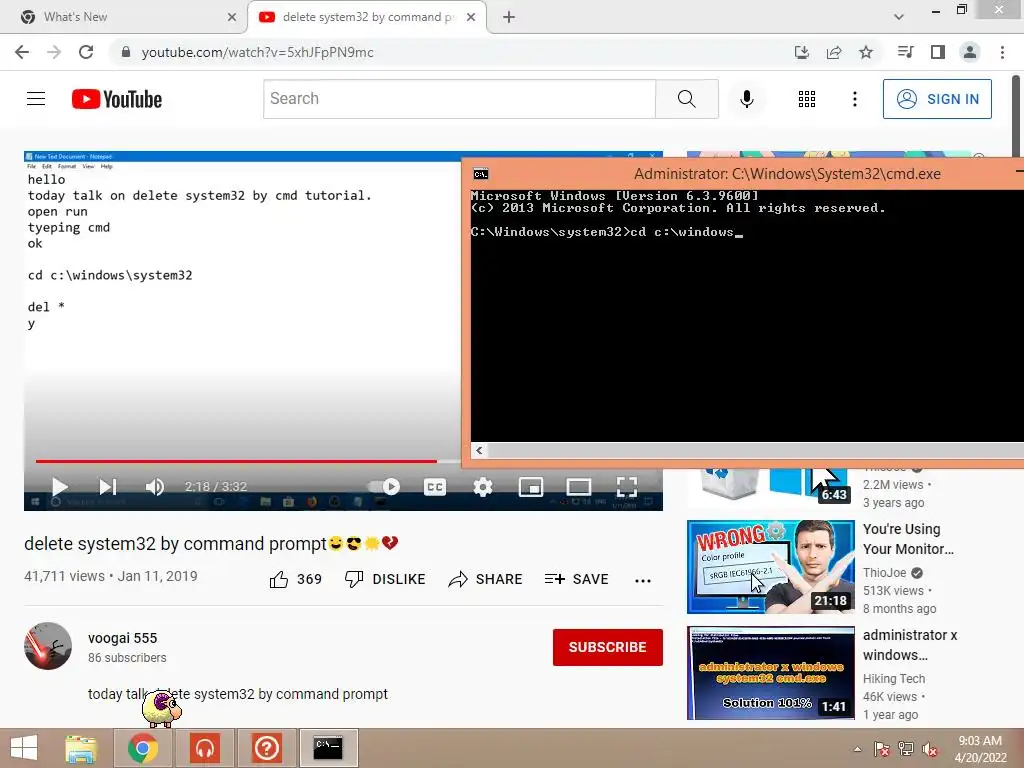The width and height of the screenshot is (1024, 768).
Task: Install app icon in address bar
Action: pyautogui.click(x=802, y=52)
